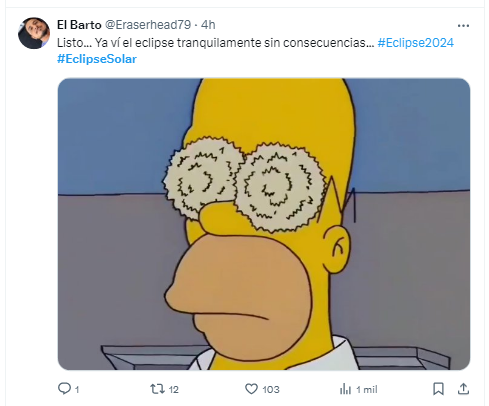The width and height of the screenshot is (489, 406).
Task: Follow the #EclipseSolar hashtag link
Action: click(97, 59)
